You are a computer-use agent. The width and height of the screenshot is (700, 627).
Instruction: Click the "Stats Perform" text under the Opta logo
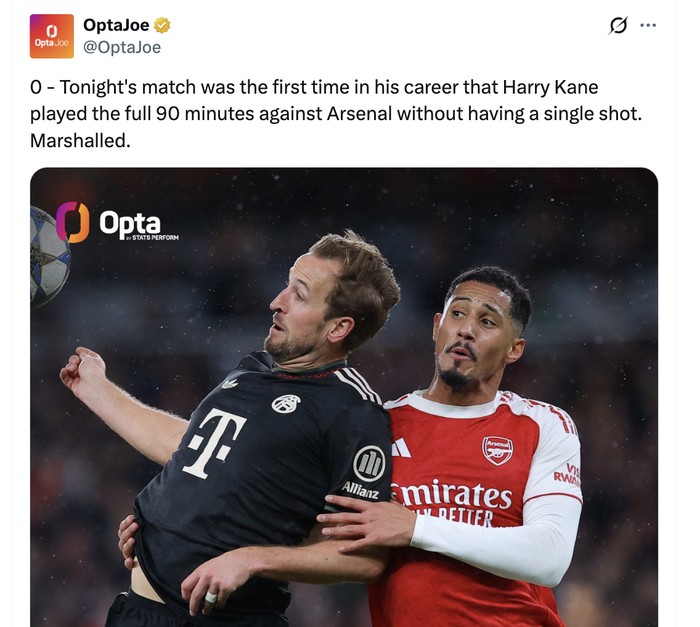156,239
